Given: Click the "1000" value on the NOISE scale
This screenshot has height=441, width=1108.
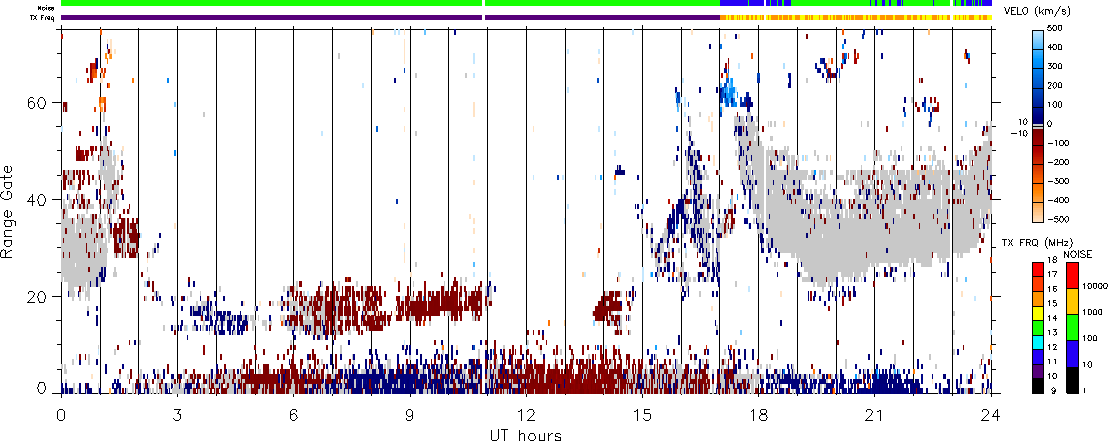Looking at the screenshot, I should pos(1092,314).
